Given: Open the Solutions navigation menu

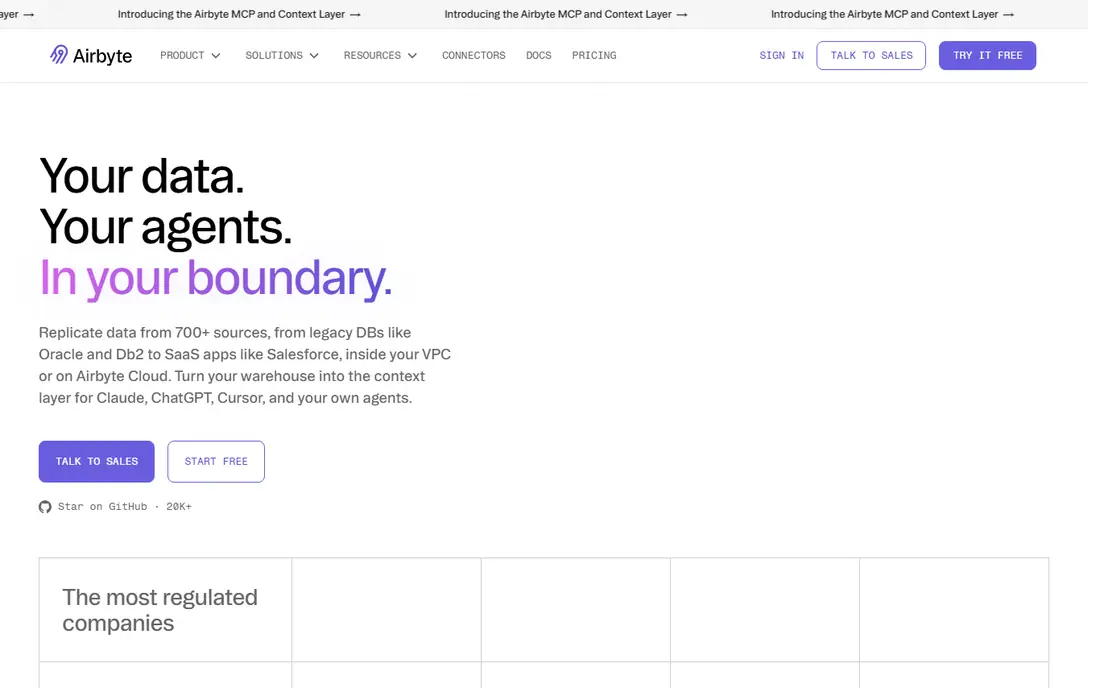Looking at the screenshot, I should coord(282,55).
